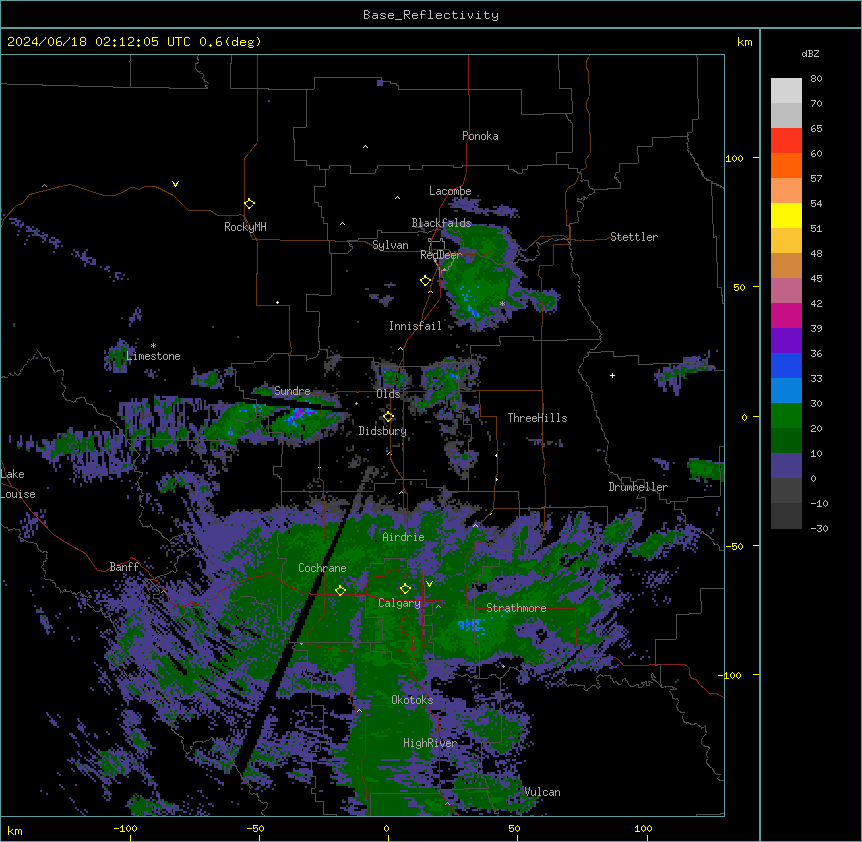Click the yellow diamond marker below RedDeer
Screen dimensions: 862x842
(x=426, y=281)
